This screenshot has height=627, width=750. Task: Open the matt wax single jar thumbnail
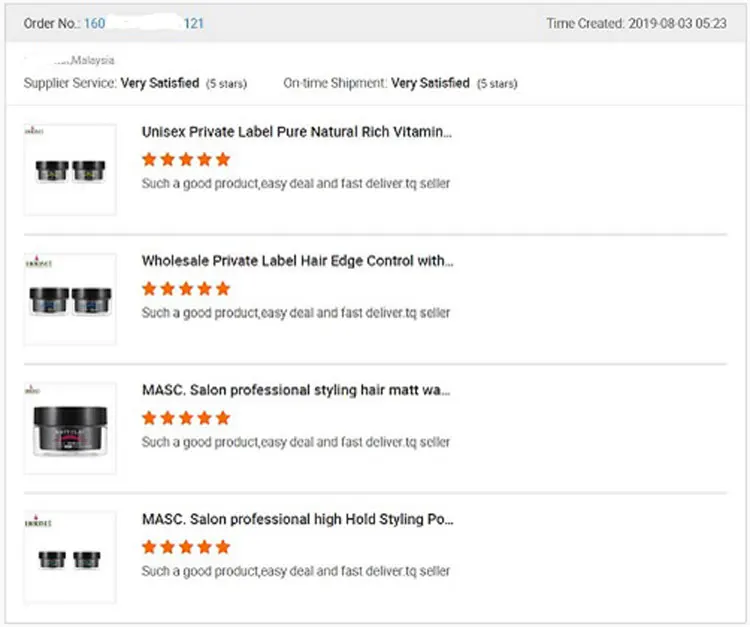click(x=70, y=428)
